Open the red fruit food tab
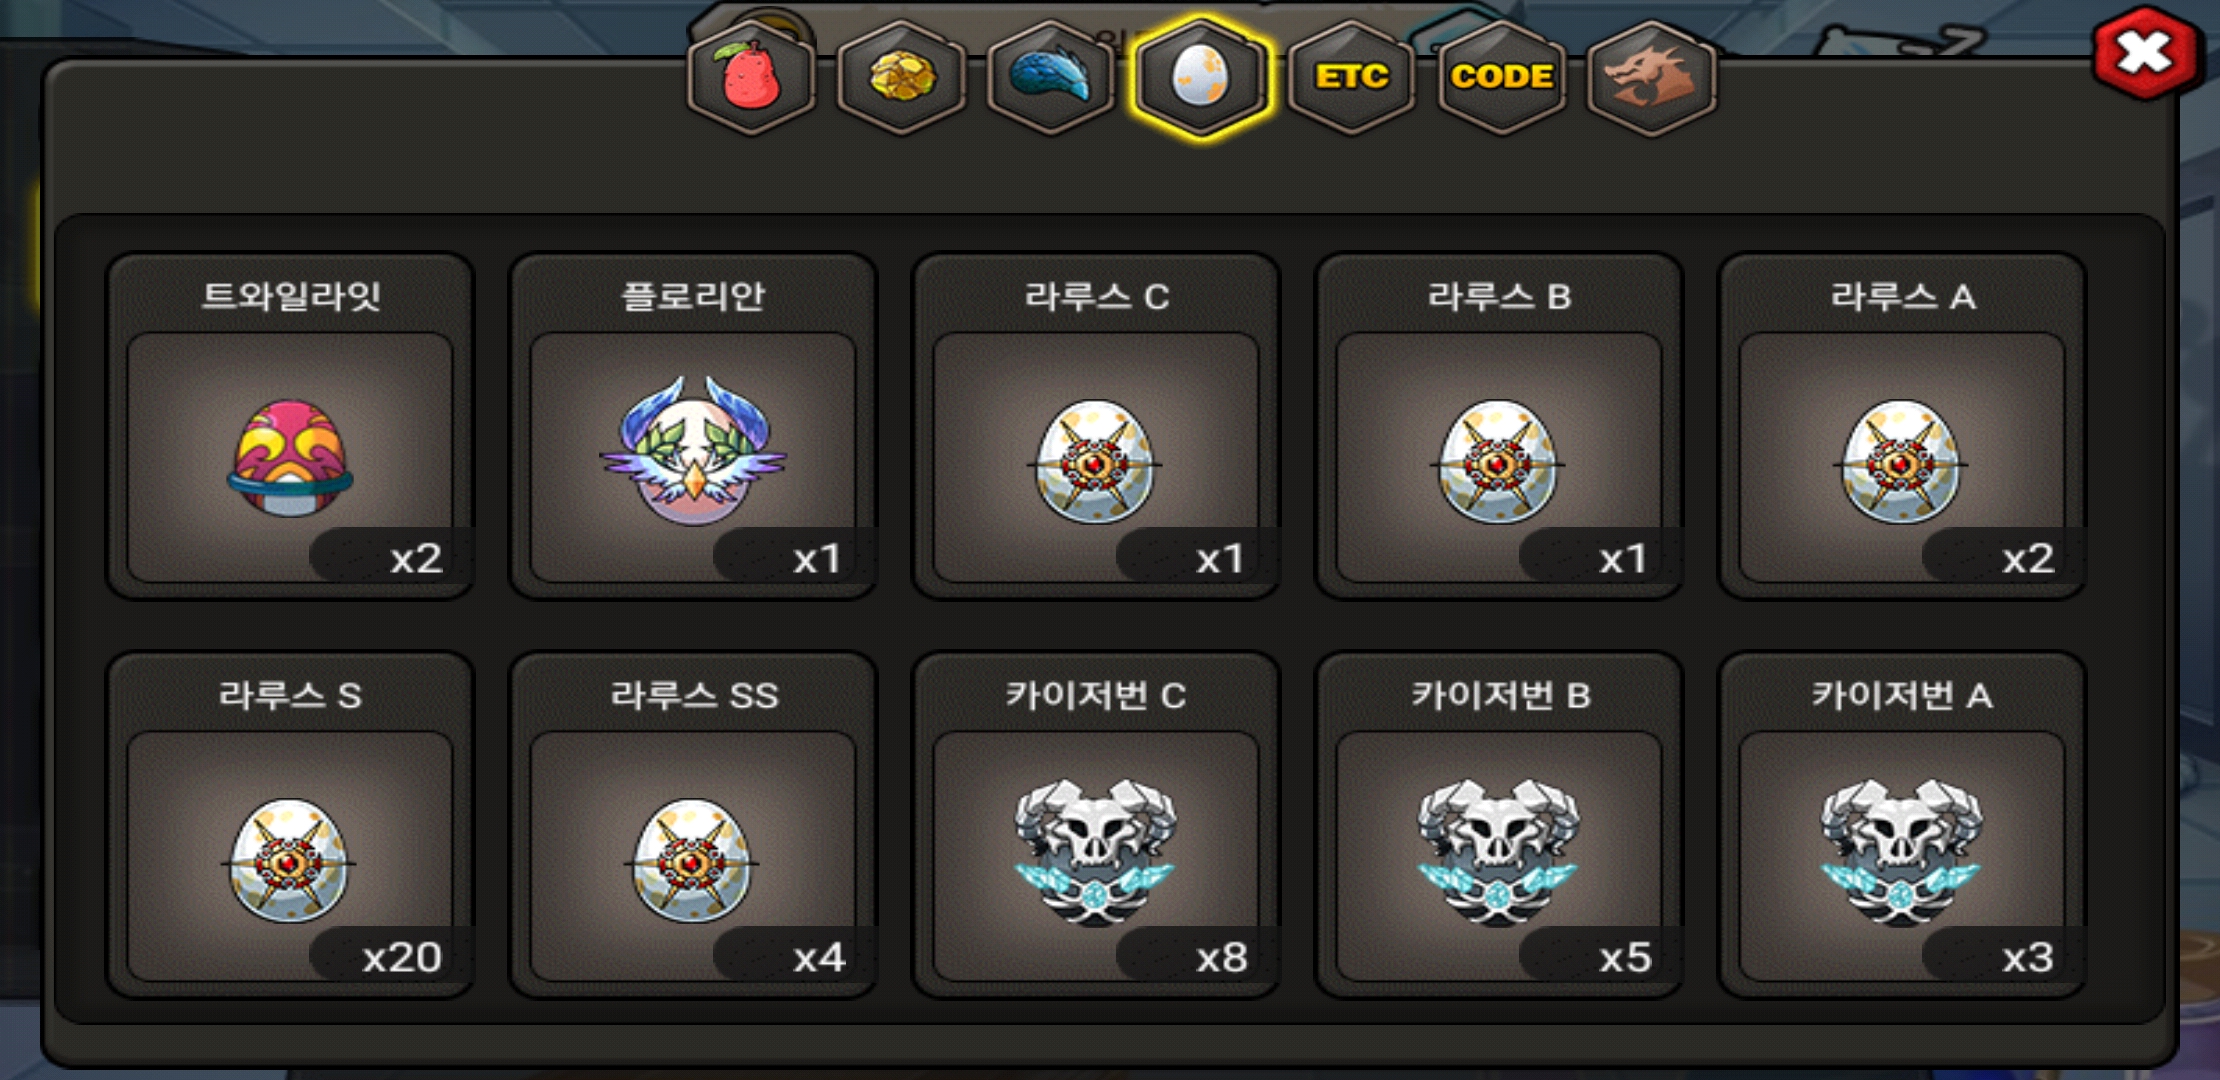This screenshot has width=2220, height=1080. point(751,78)
